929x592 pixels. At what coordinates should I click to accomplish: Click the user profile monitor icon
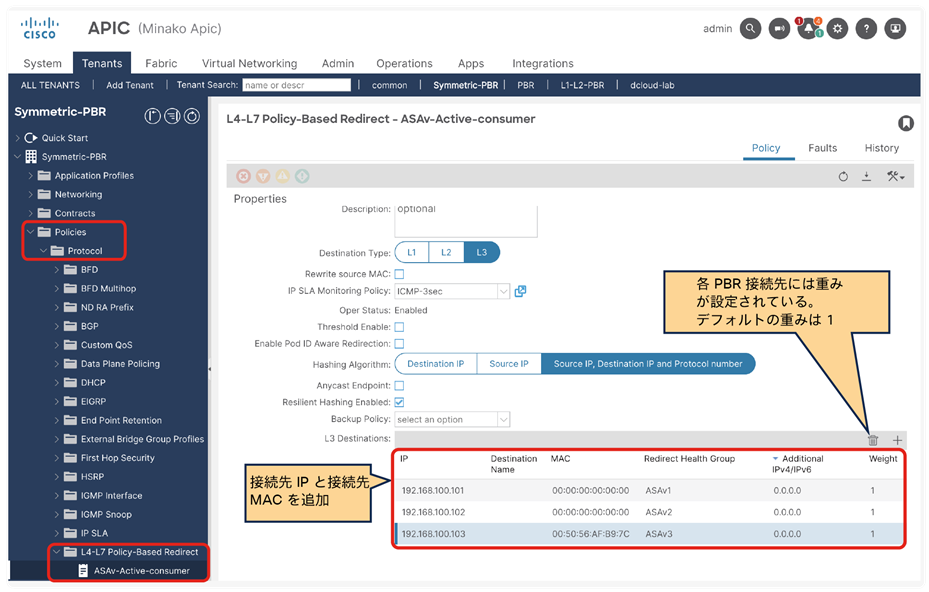[x=895, y=28]
